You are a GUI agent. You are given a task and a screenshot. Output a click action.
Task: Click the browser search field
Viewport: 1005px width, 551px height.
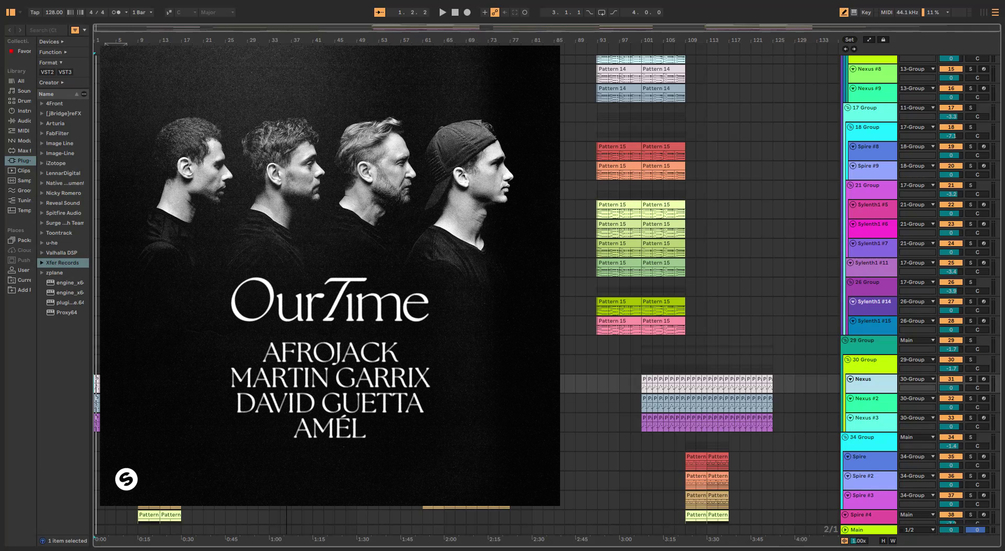click(x=47, y=30)
